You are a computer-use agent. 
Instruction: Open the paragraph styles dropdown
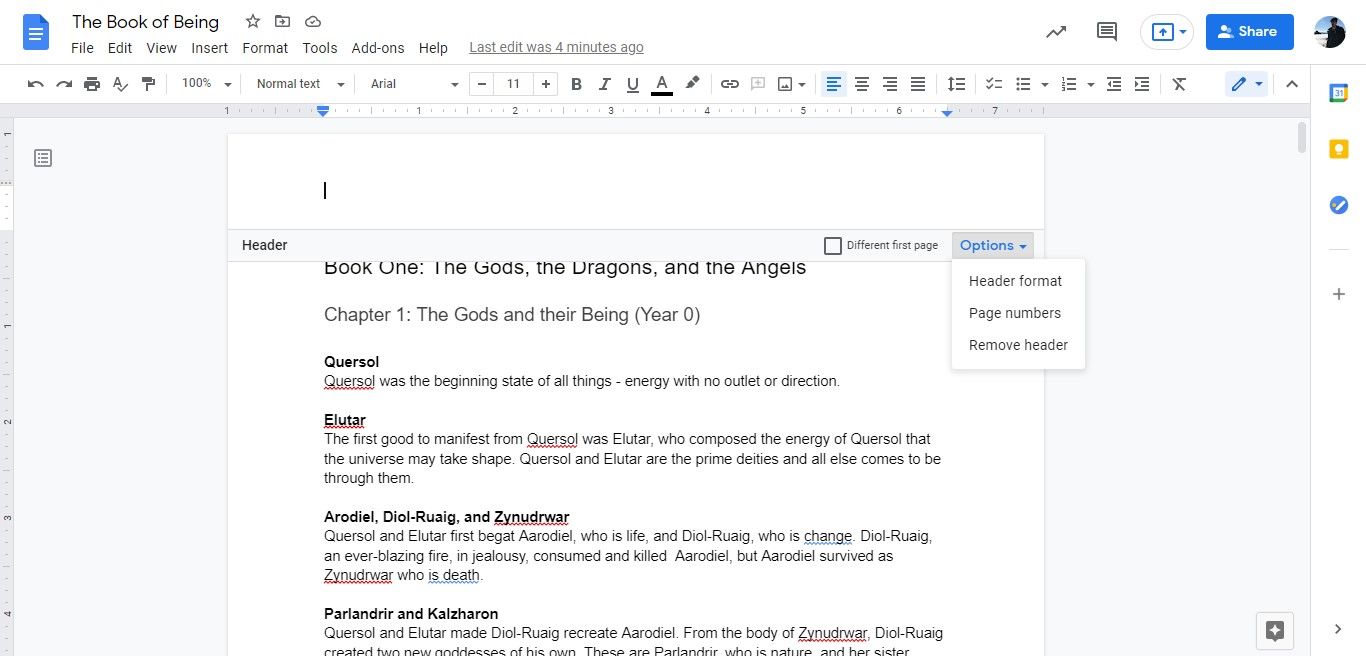pyautogui.click(x=297, y=84)
